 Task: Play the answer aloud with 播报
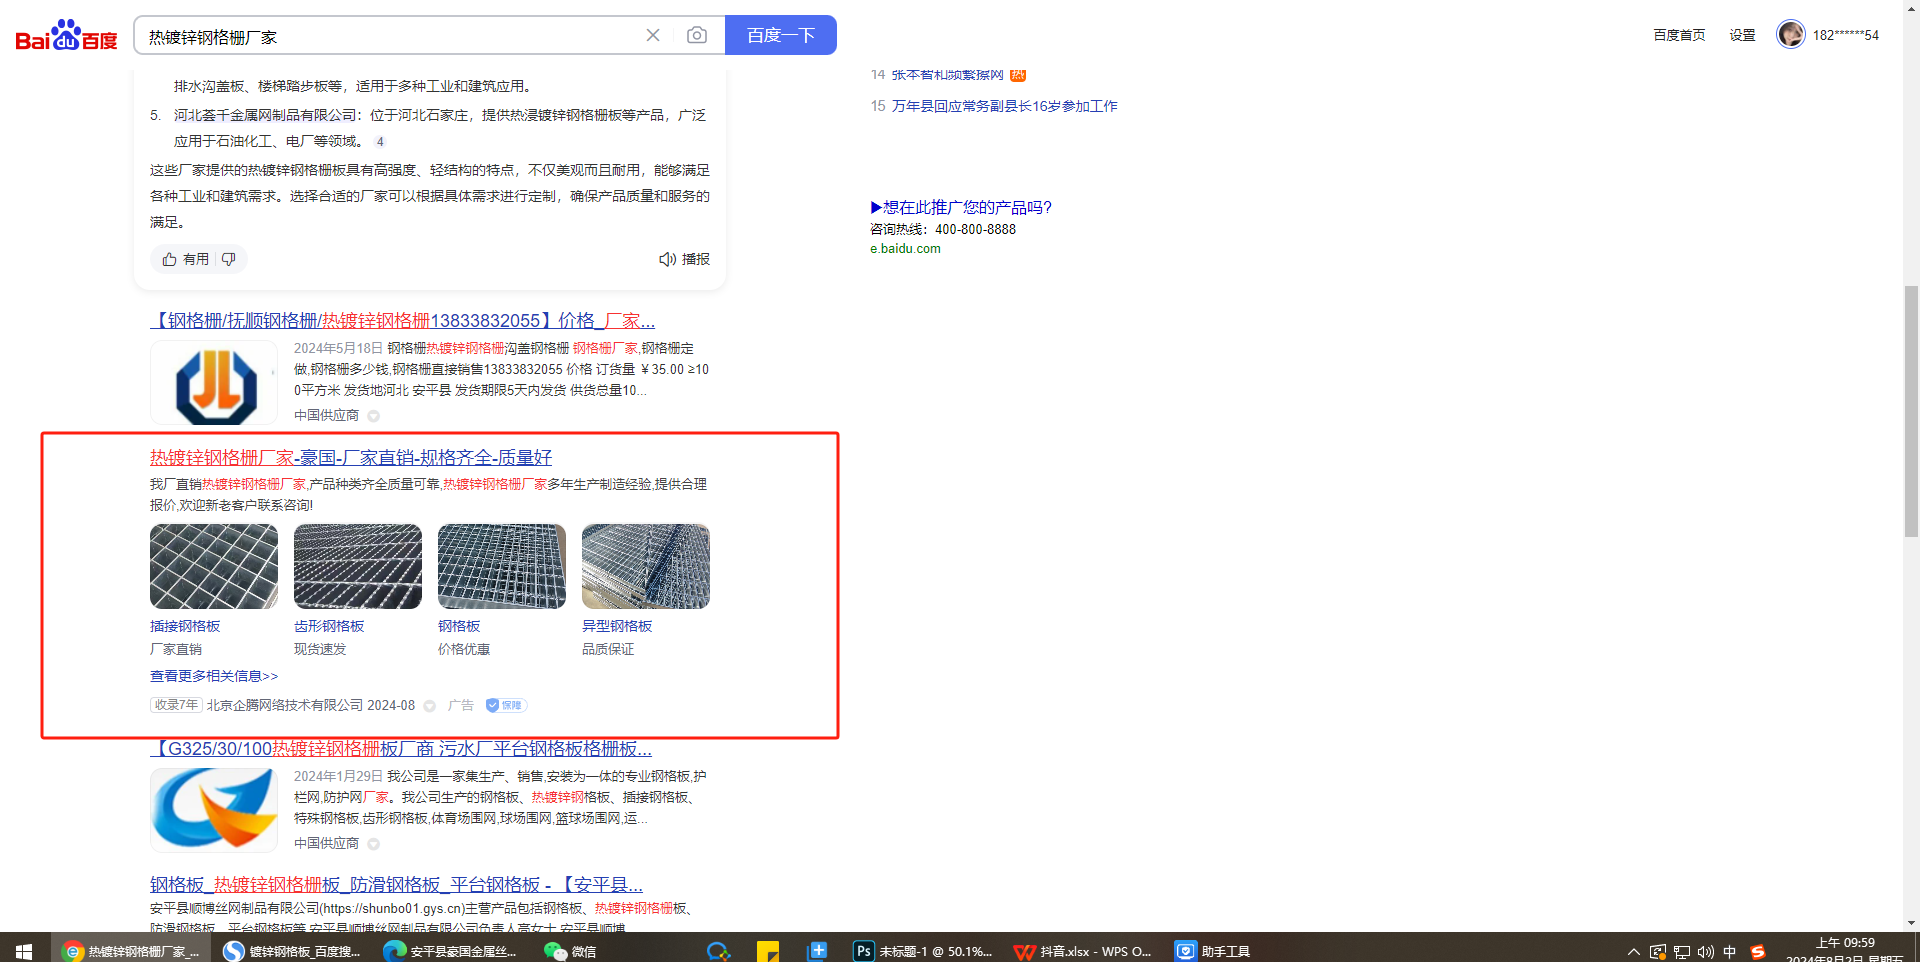coord(684,259)
